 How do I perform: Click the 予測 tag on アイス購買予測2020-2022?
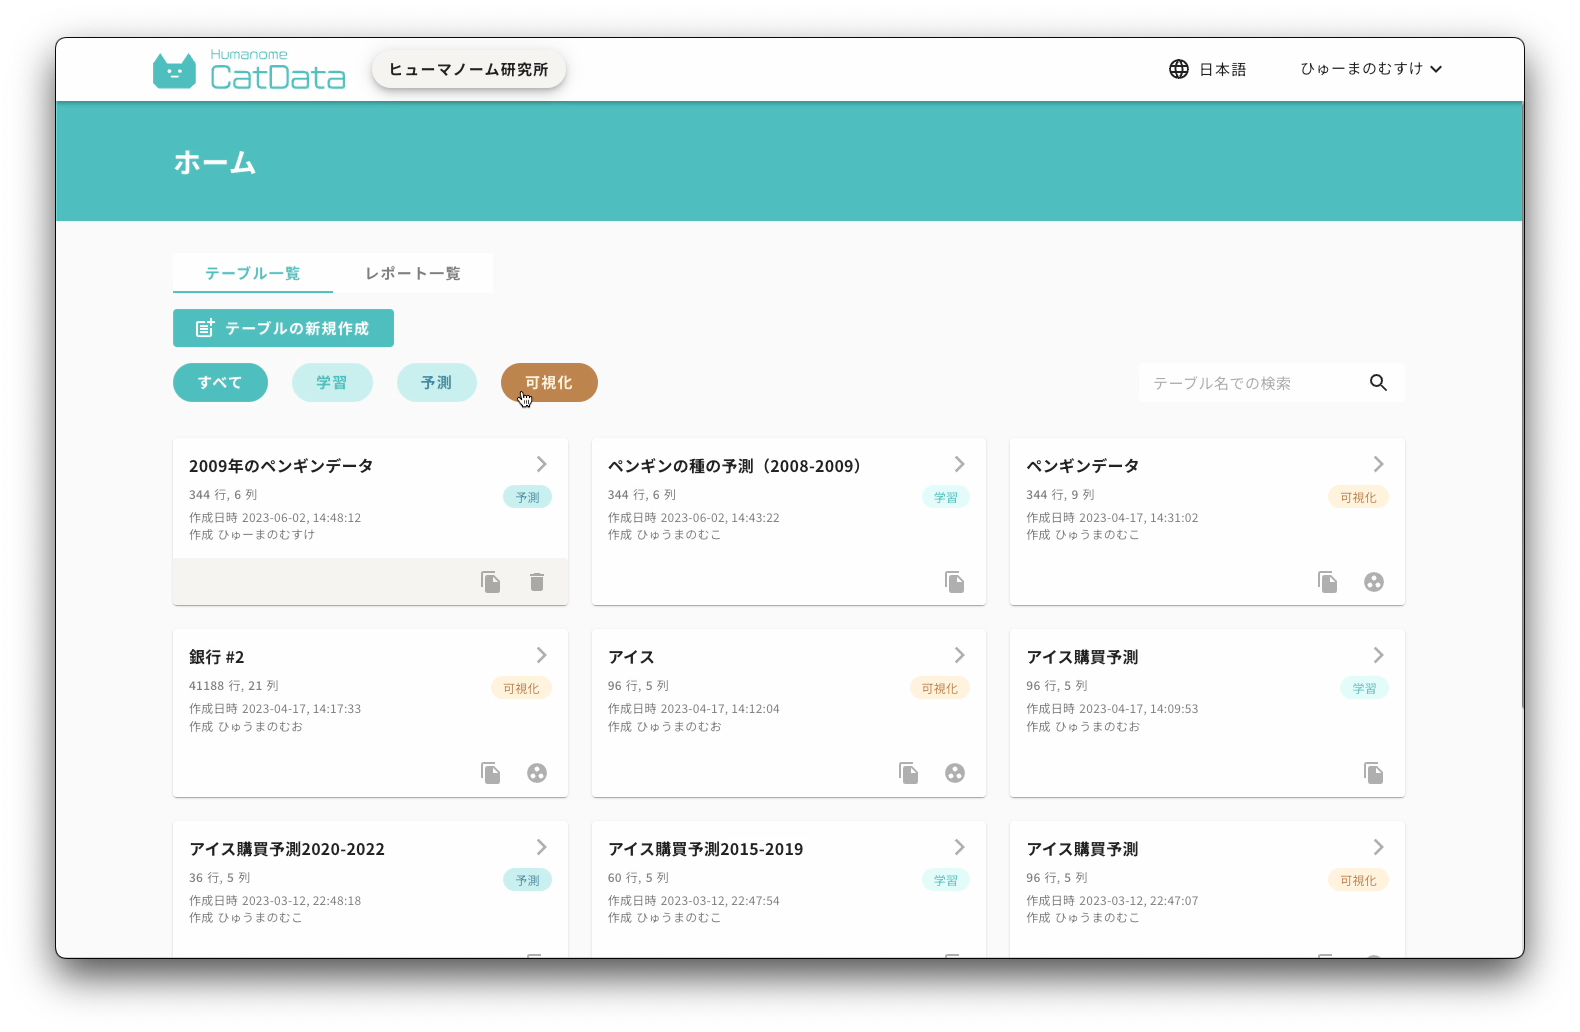[x=527, y=880]
